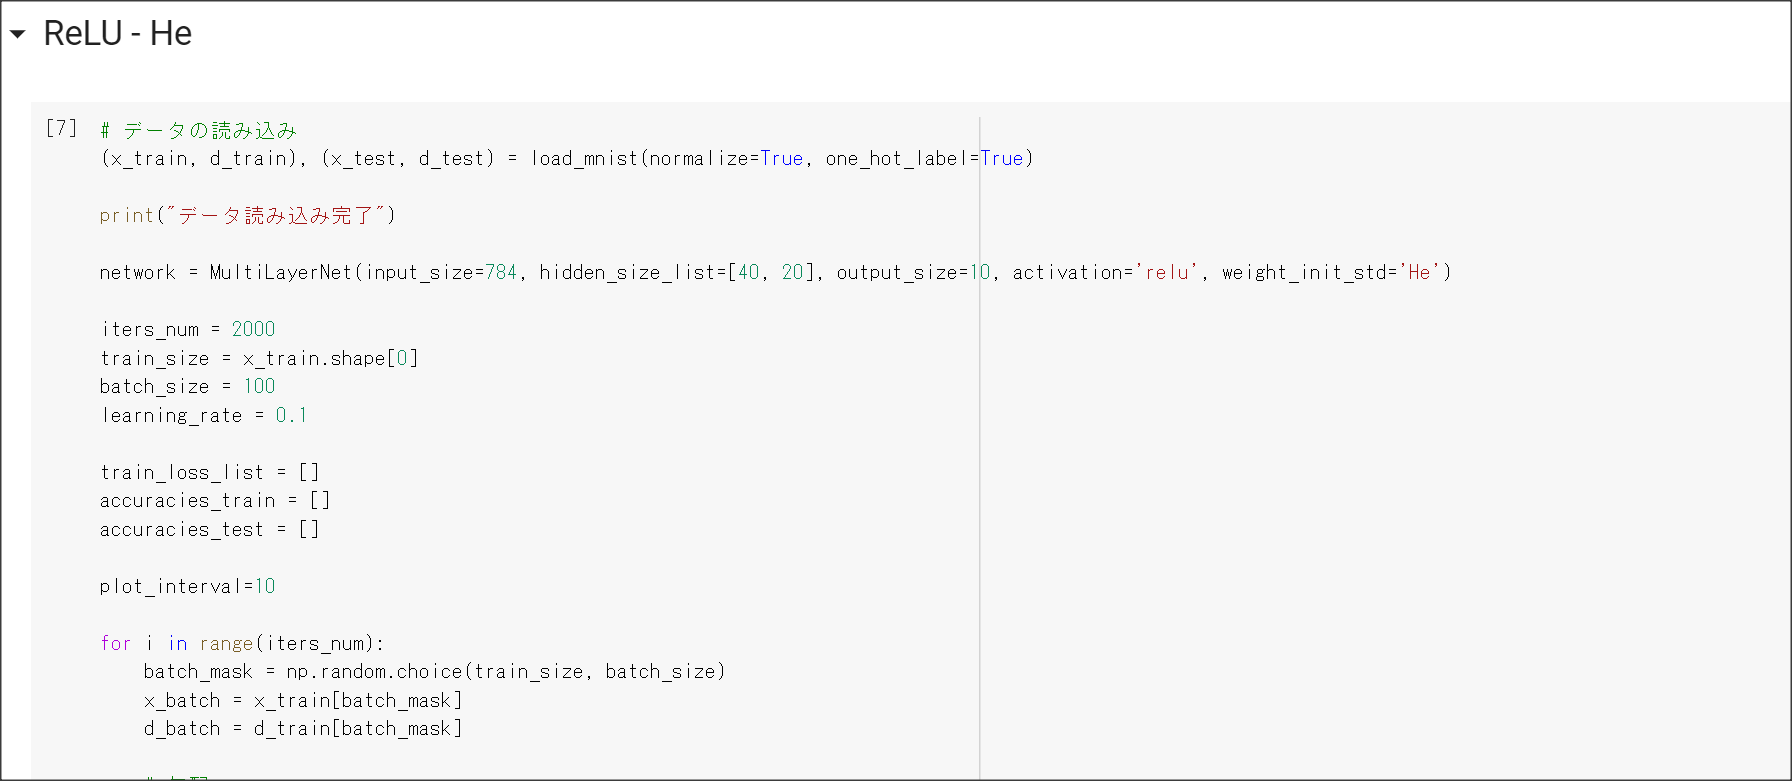This screenshot has width=1792, height=781.
Task: Click the learning_rate = 0.1 line
Action: [x=203, y=415]
